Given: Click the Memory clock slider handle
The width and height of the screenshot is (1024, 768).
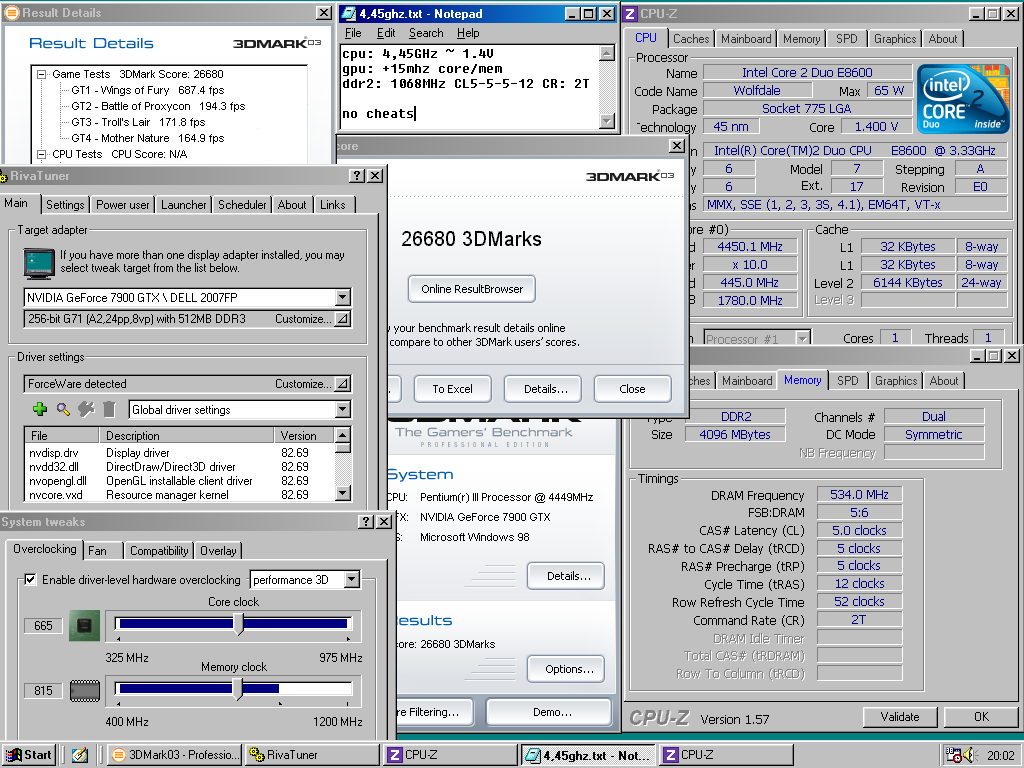Looking at the screenshot, I should [x=238, y=689].
